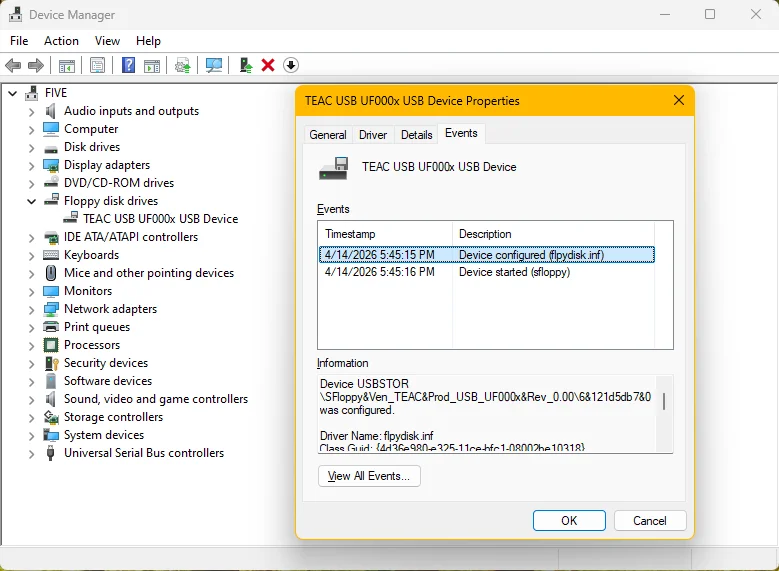This screenshot has width=779, height=571.
Task: Click the Disable device down-arrow icon
Action: point(291,65)
